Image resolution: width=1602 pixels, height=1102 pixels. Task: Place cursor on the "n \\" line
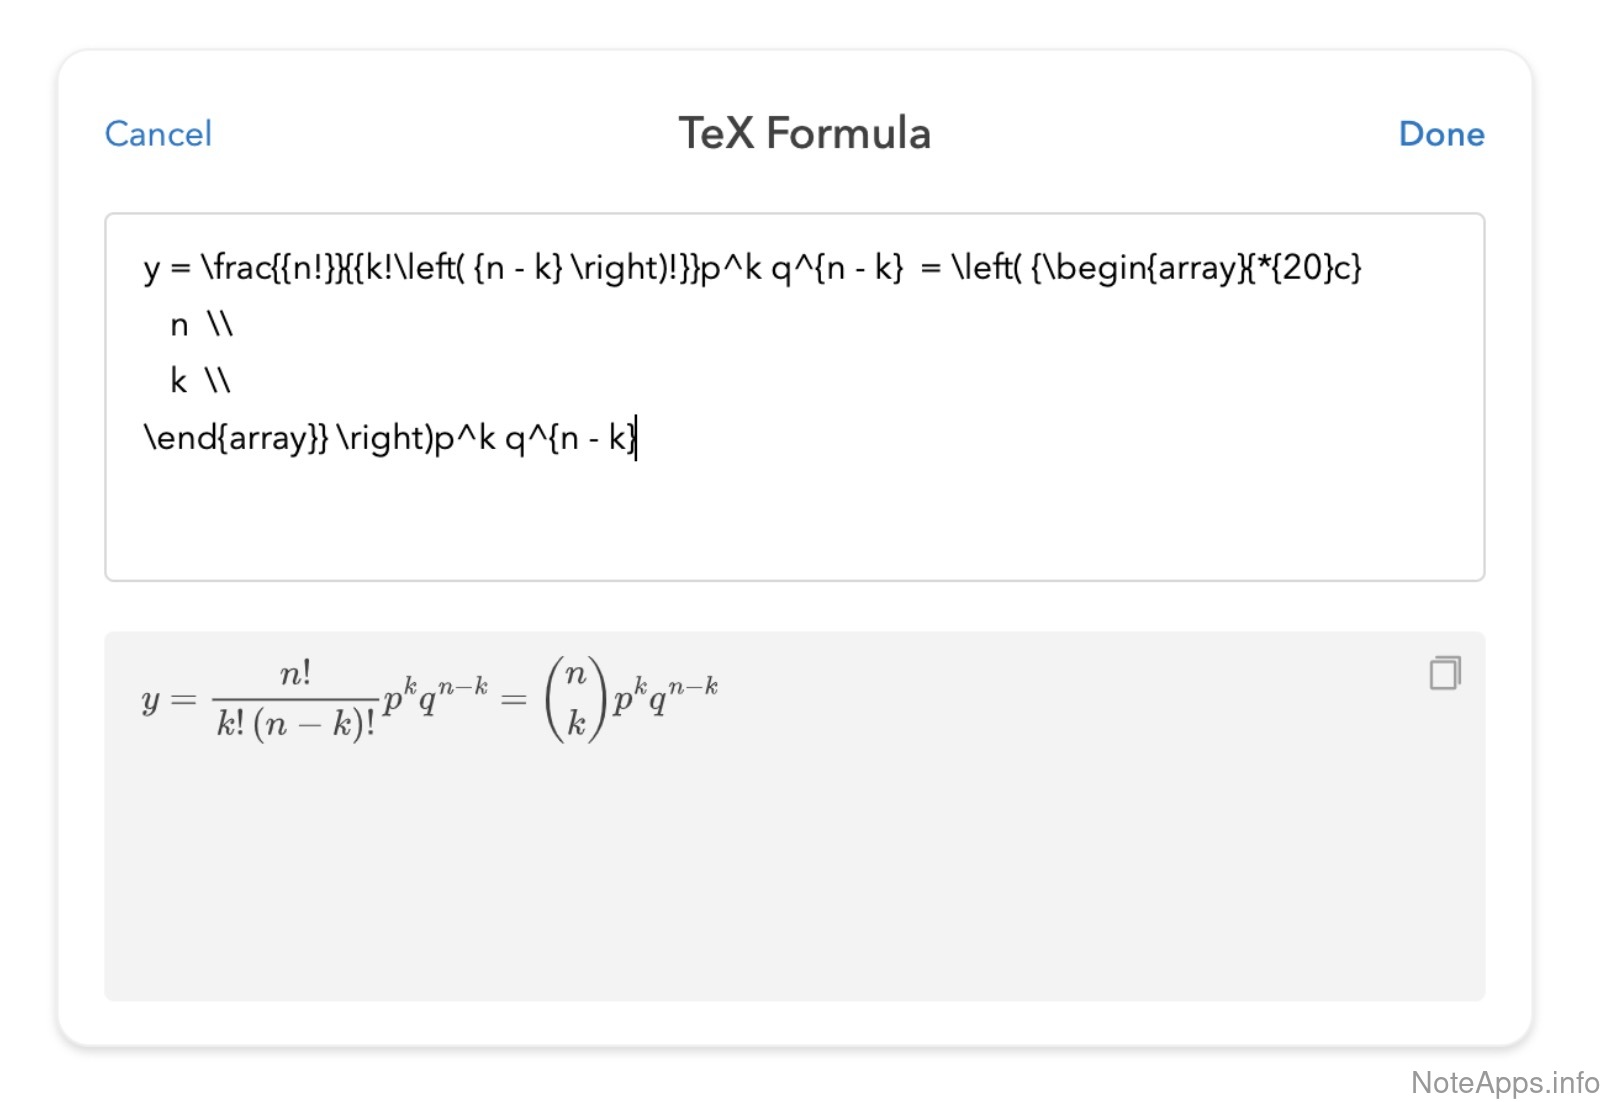(x=201, y=325)
